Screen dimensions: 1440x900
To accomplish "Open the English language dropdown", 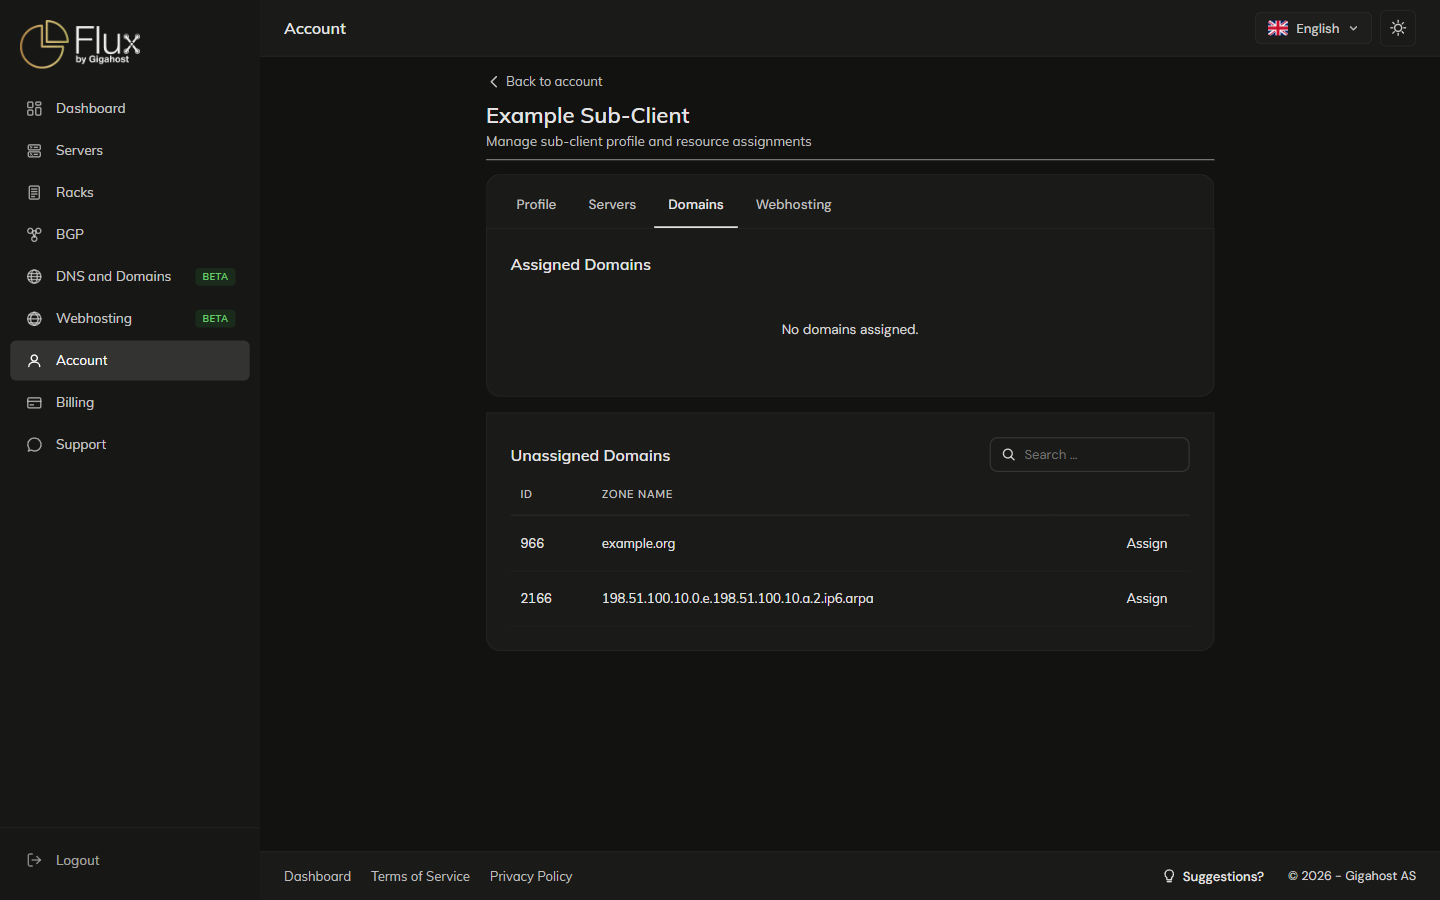I will tap(1313, 28).
